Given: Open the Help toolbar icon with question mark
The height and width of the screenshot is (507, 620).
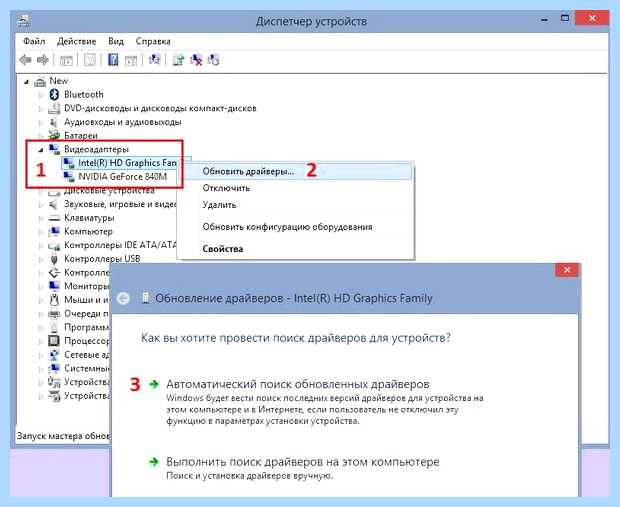Looking at the screenshot, I should (113, 60).
